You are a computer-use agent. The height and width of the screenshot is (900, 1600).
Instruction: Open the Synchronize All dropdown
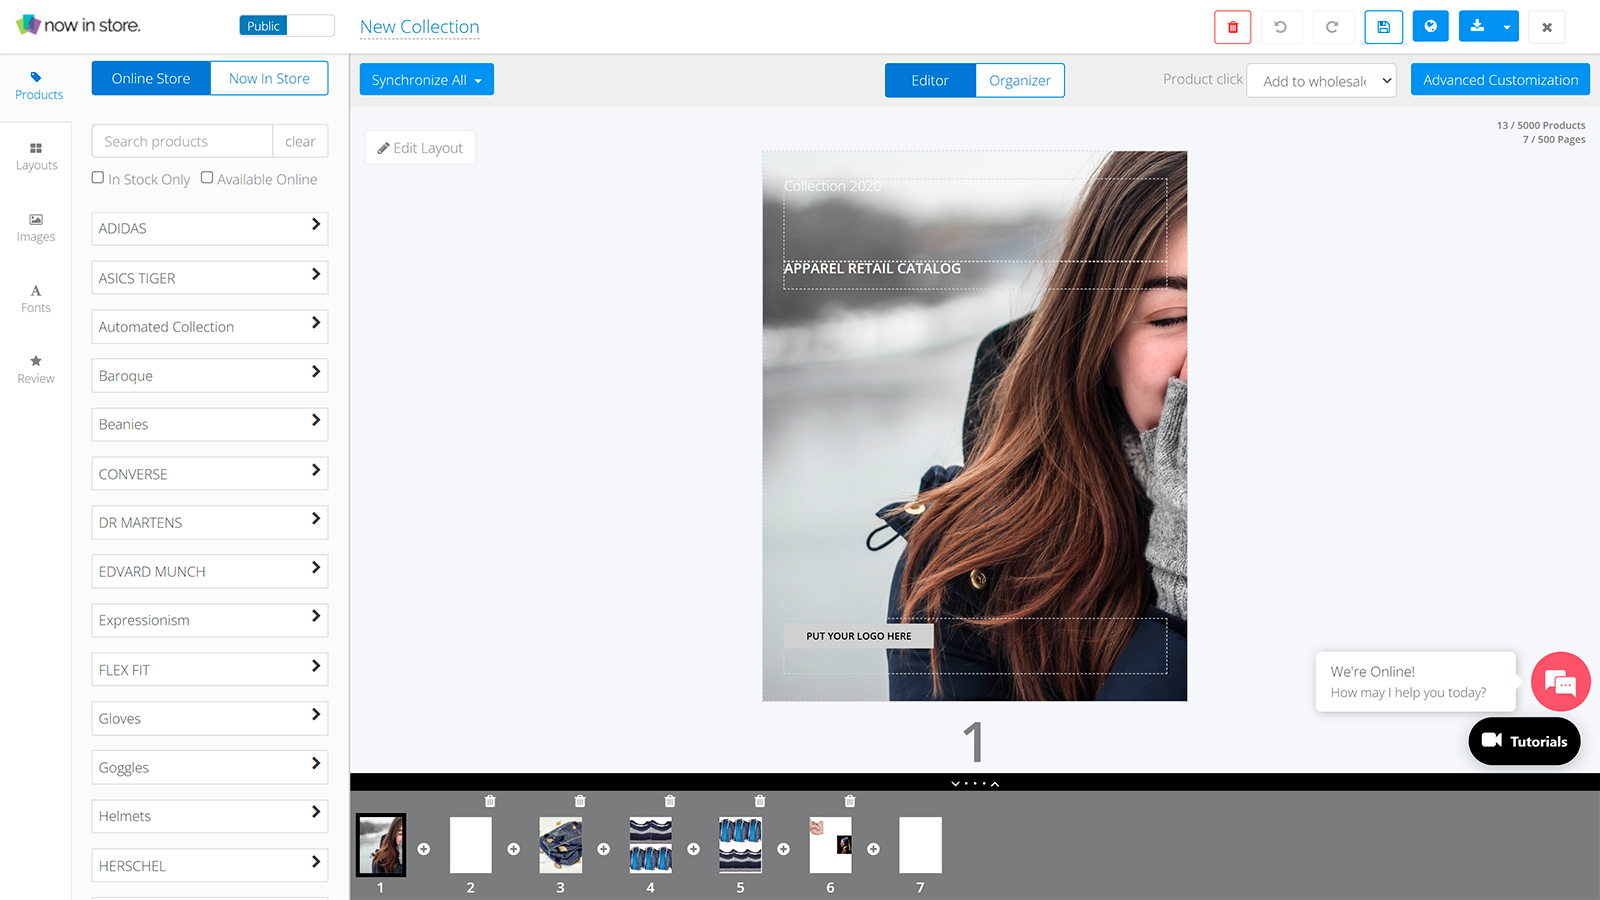426,80
